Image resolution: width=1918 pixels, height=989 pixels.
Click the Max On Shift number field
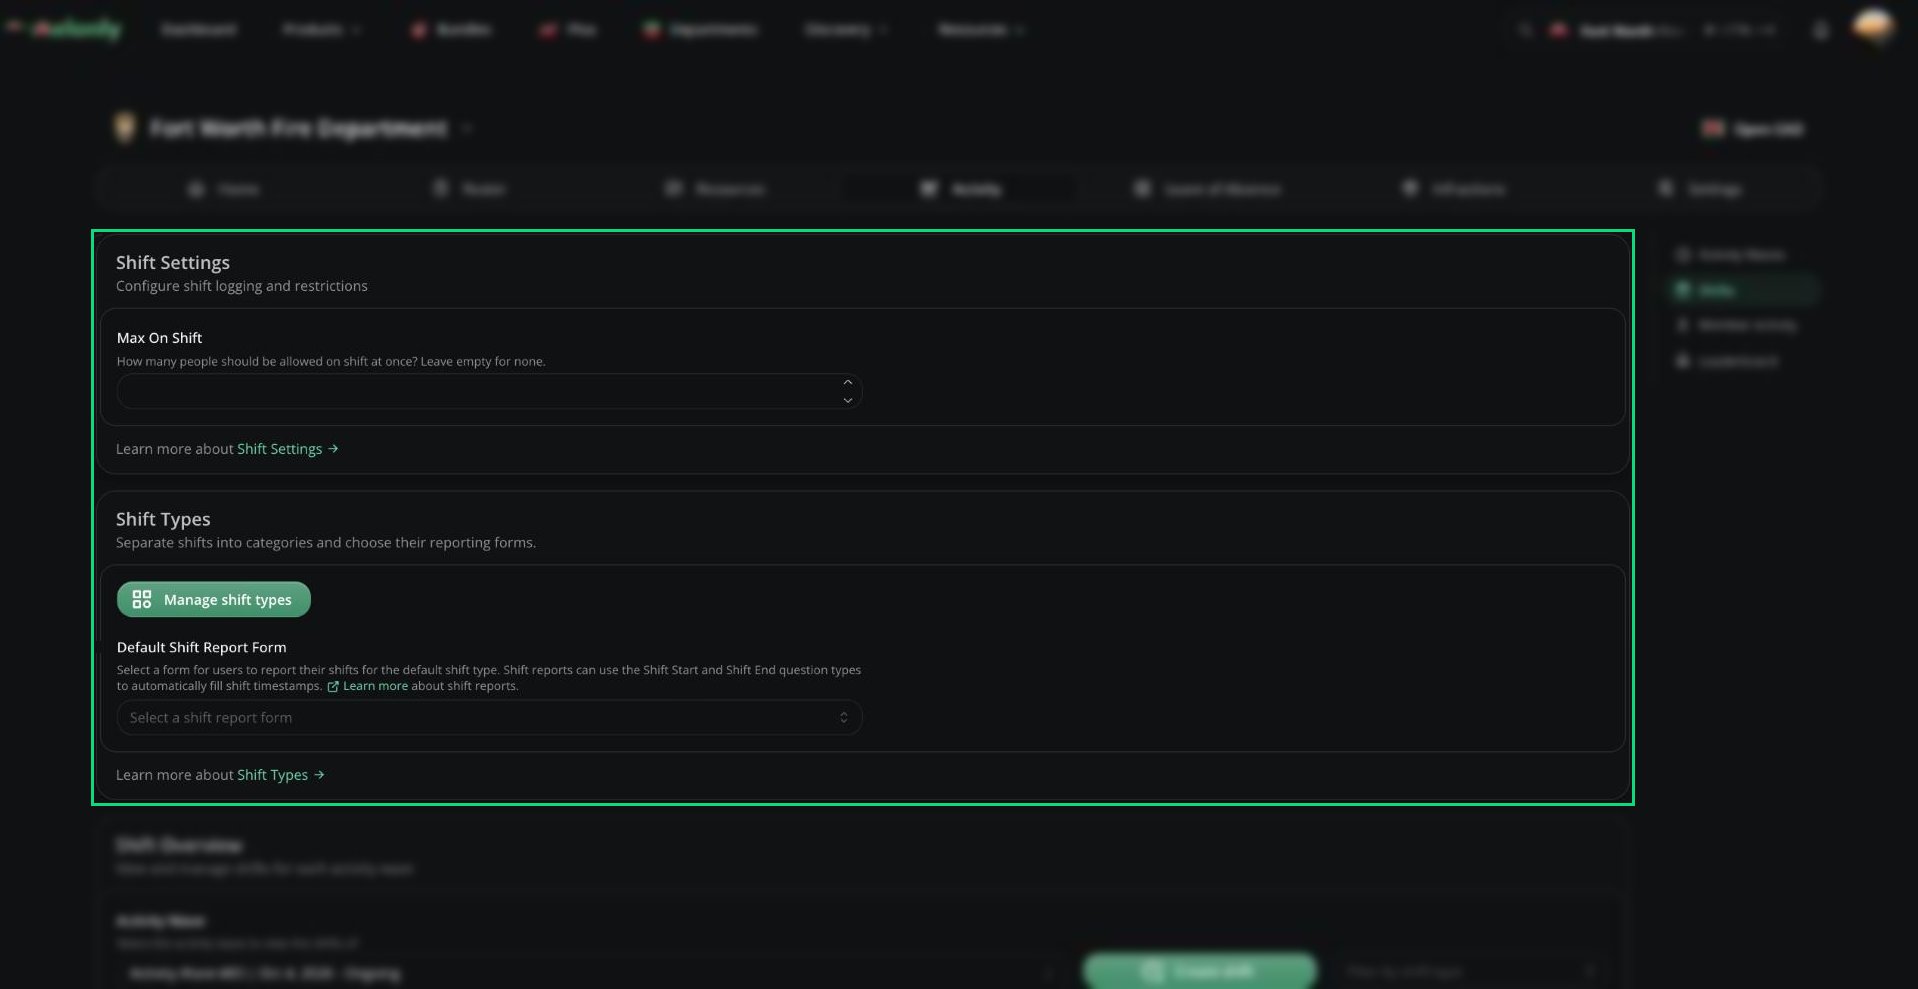tap(489, 391)
